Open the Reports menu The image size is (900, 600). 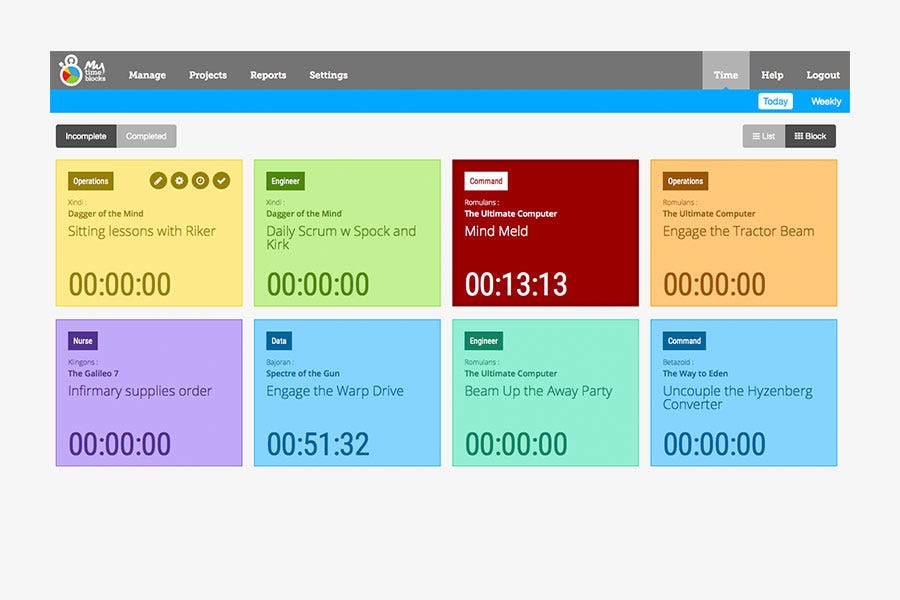(267, 74)
